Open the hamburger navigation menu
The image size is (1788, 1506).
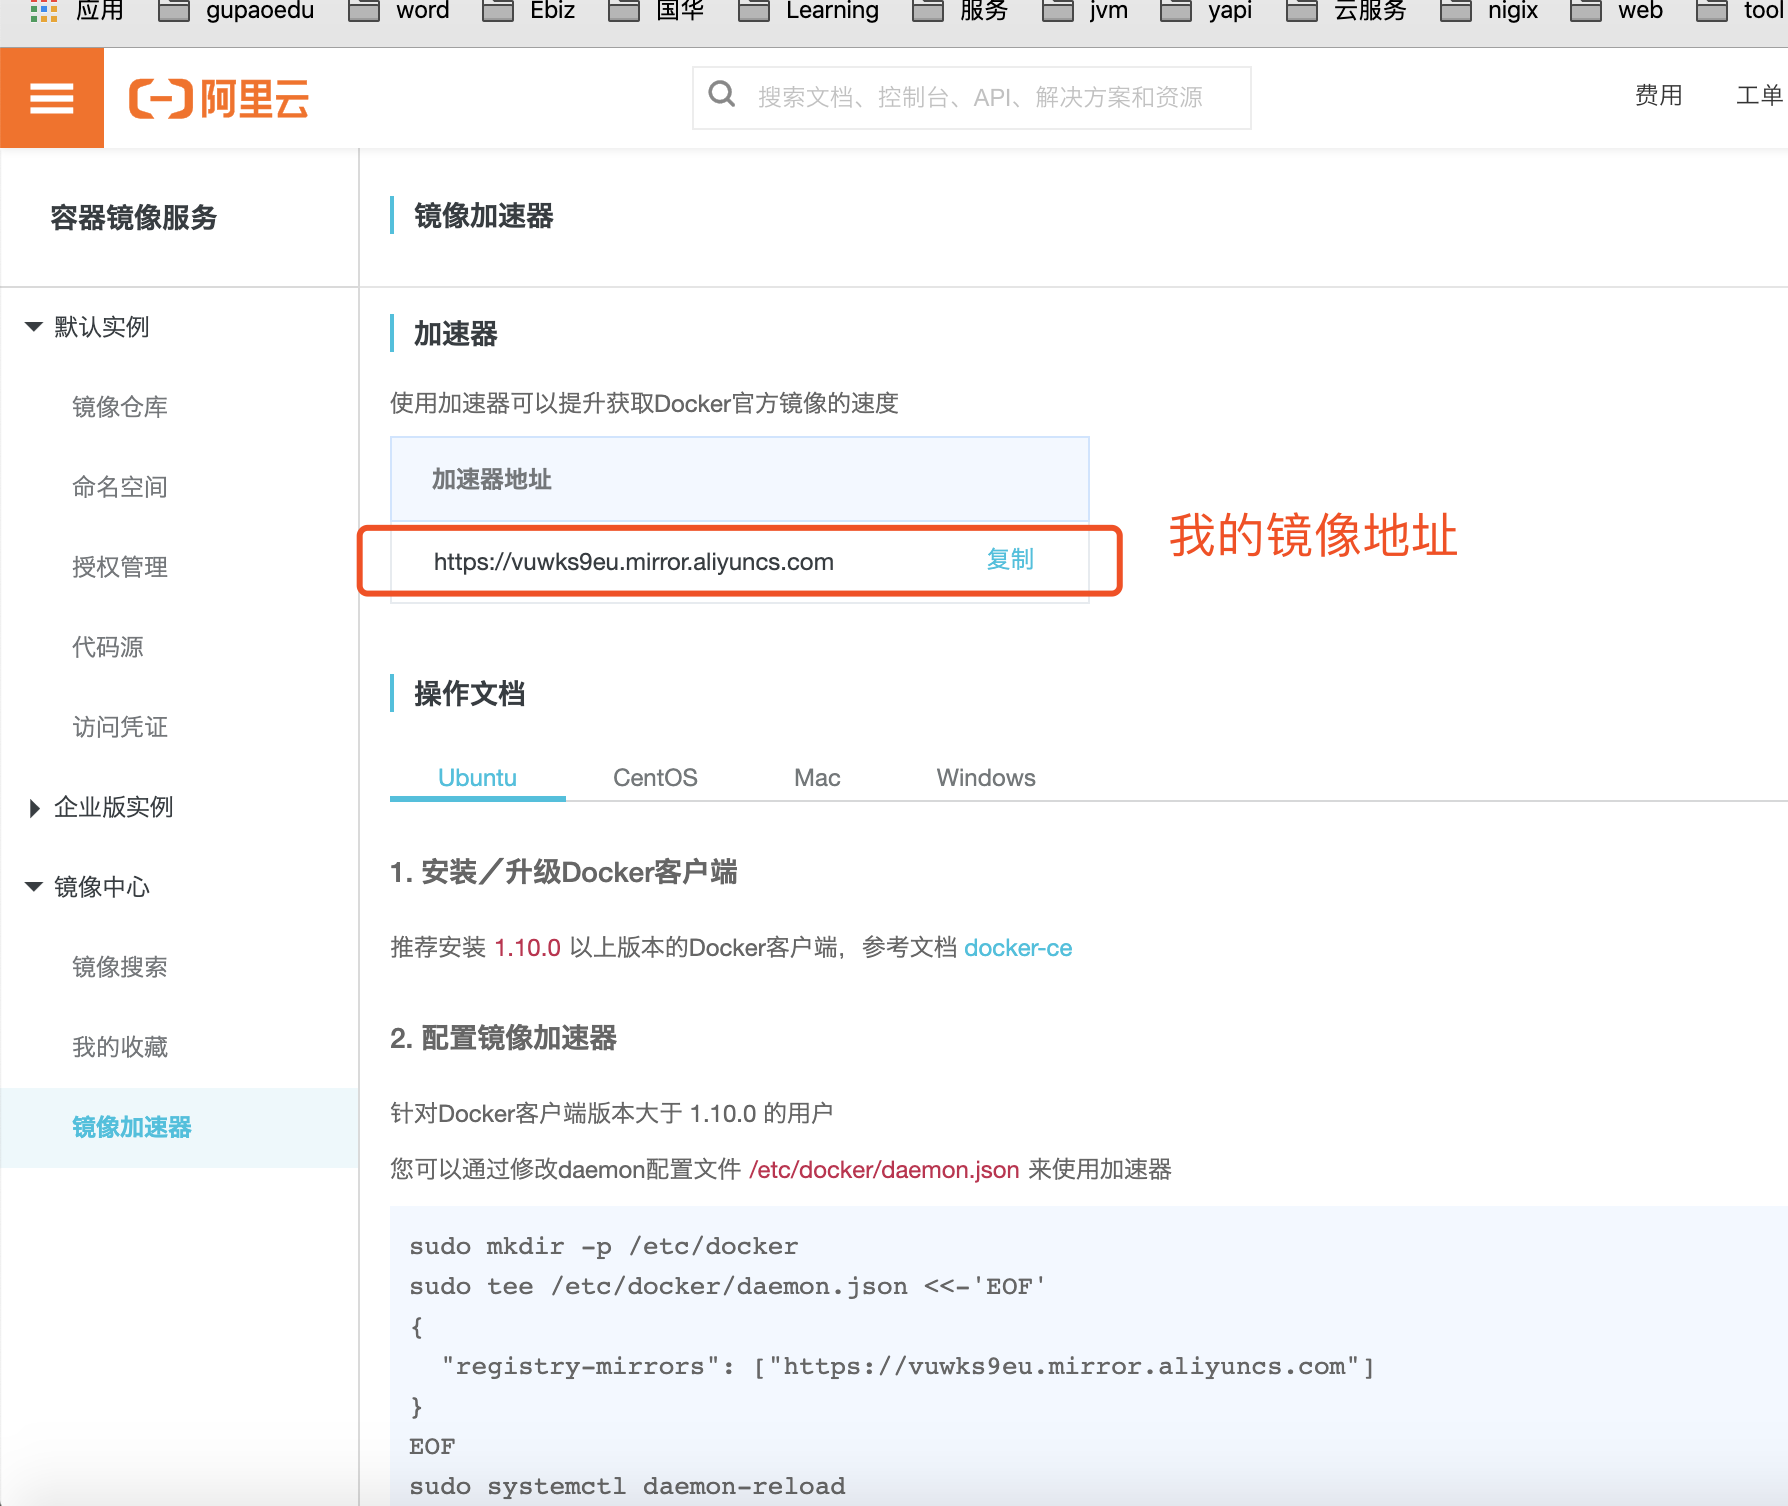point(51,97)
